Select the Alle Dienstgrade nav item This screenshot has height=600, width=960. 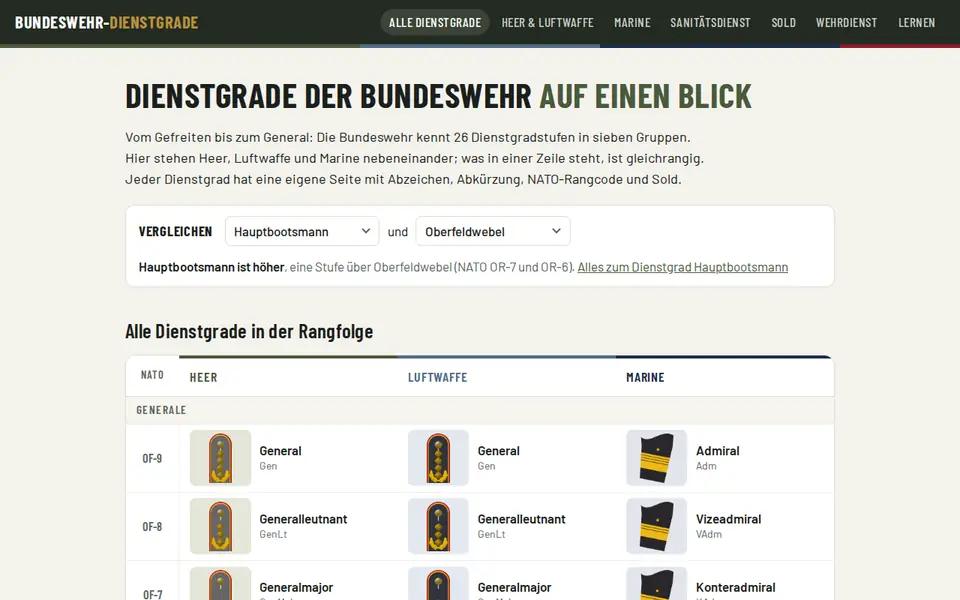pos(435,23)
